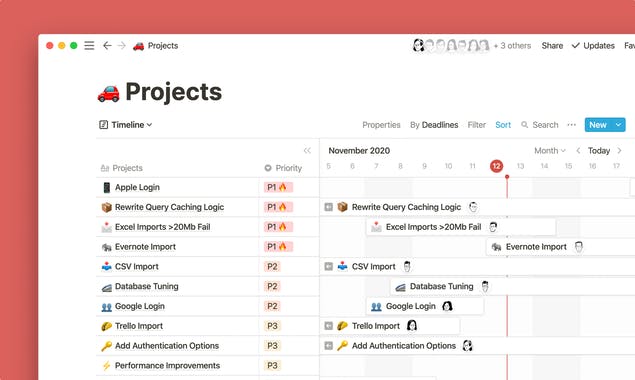Click the arrow on Add Authentication timeline bar

pyautogui.click(x=328, y=346)
